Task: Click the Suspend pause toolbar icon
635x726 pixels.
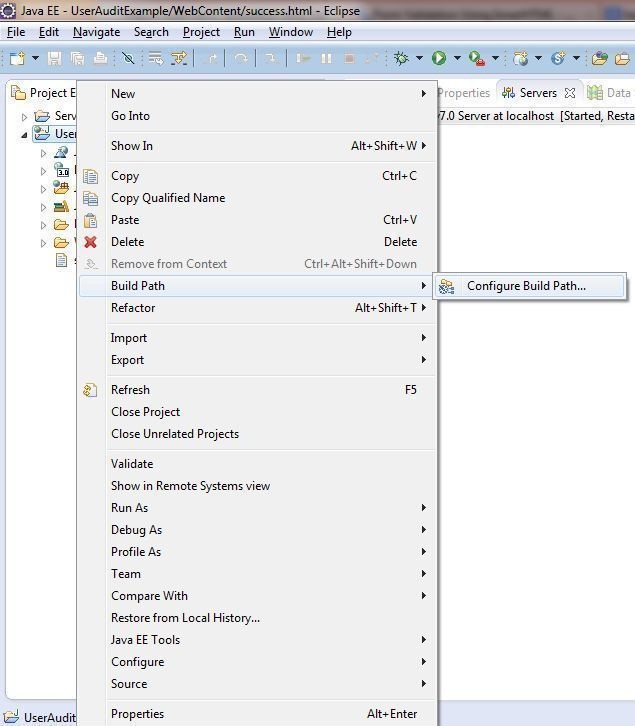Action: [326, 58]
